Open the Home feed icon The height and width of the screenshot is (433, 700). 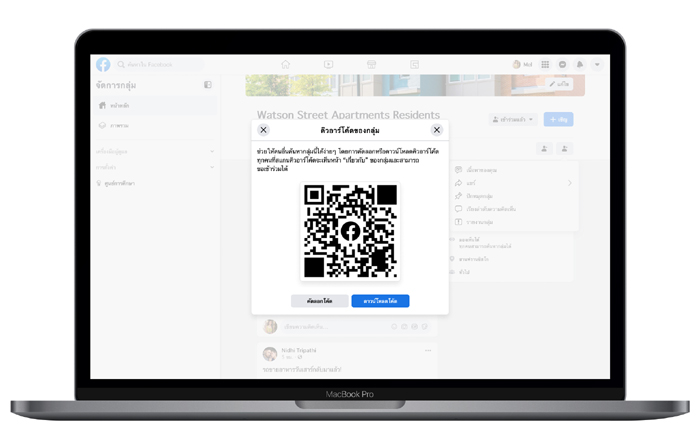[x=286, y=65]
